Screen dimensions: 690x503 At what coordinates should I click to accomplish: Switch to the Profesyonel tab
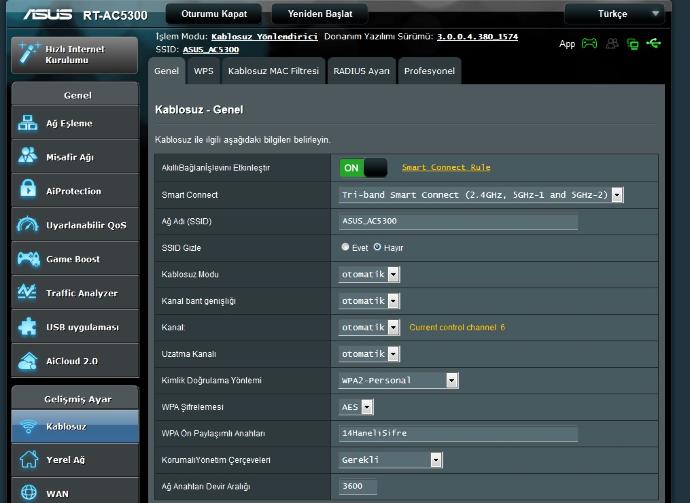point(429,71)
